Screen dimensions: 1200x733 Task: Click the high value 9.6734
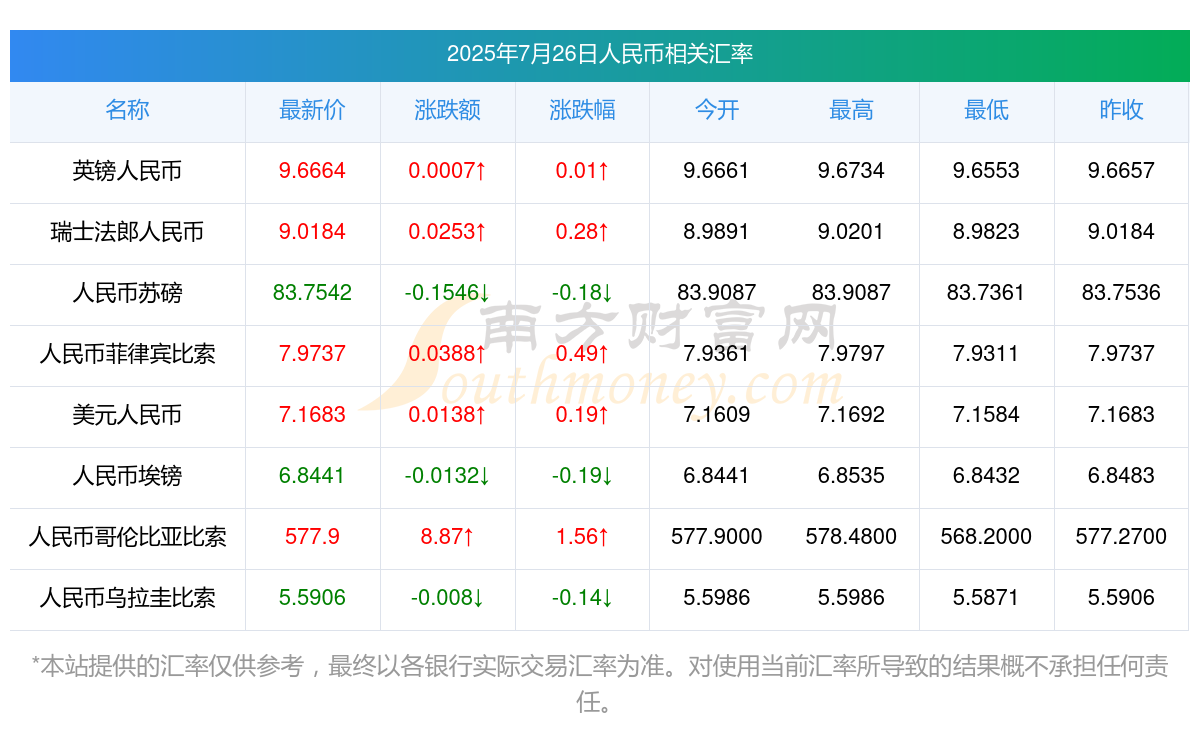[x=852, y=171]
